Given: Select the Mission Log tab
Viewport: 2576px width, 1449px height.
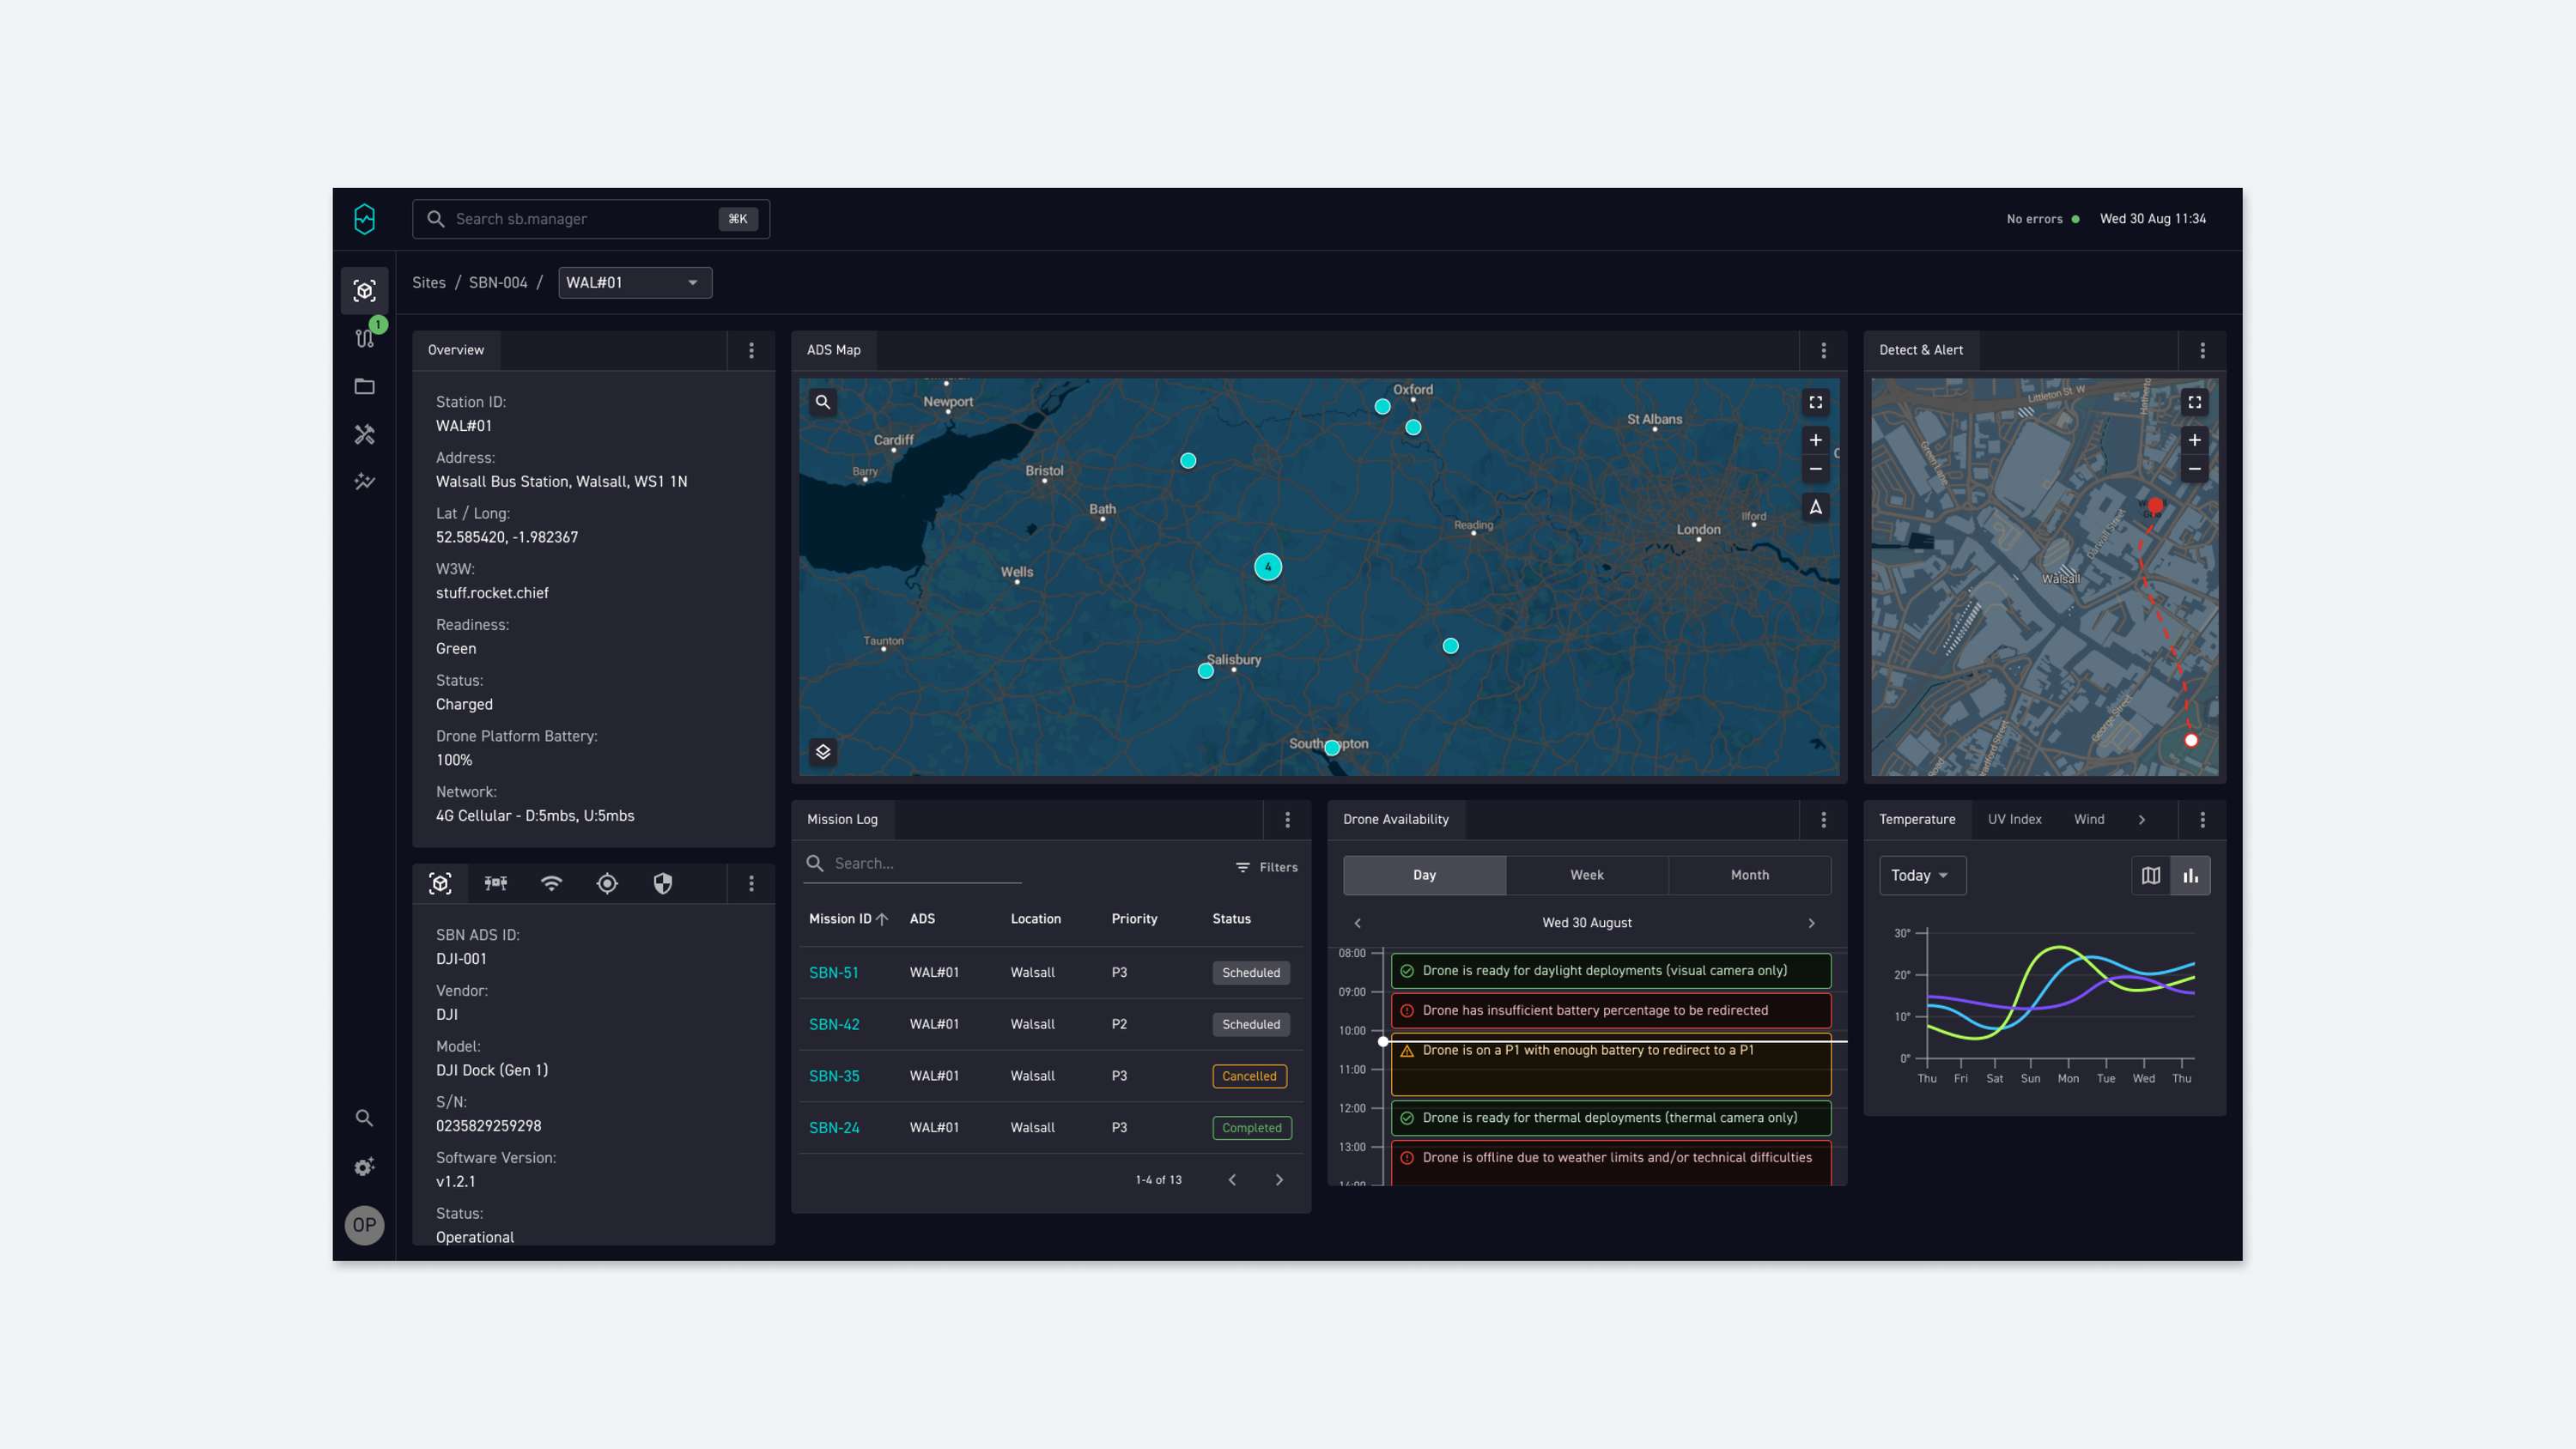Looking at the screenshot, I should pyautogui.click(x=842, y=820).
